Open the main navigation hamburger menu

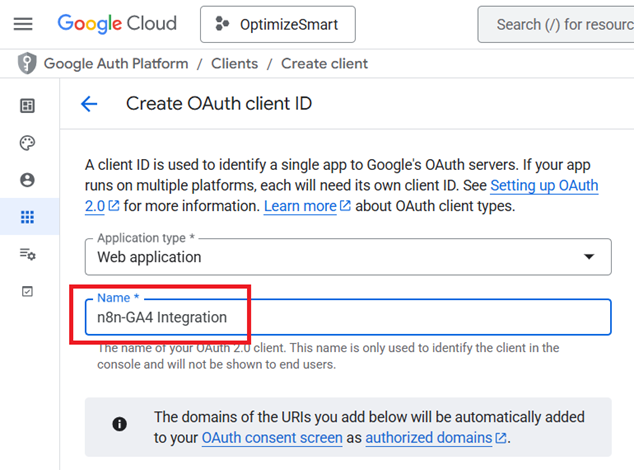coord(22,24)
